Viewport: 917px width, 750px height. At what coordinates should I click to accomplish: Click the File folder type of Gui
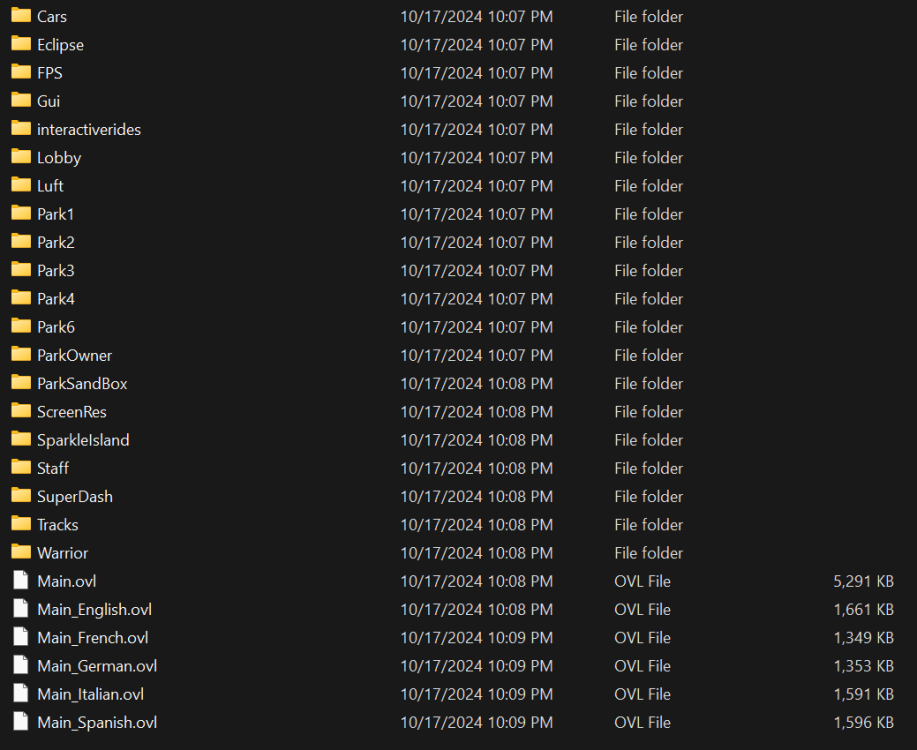tap(649, 101)
